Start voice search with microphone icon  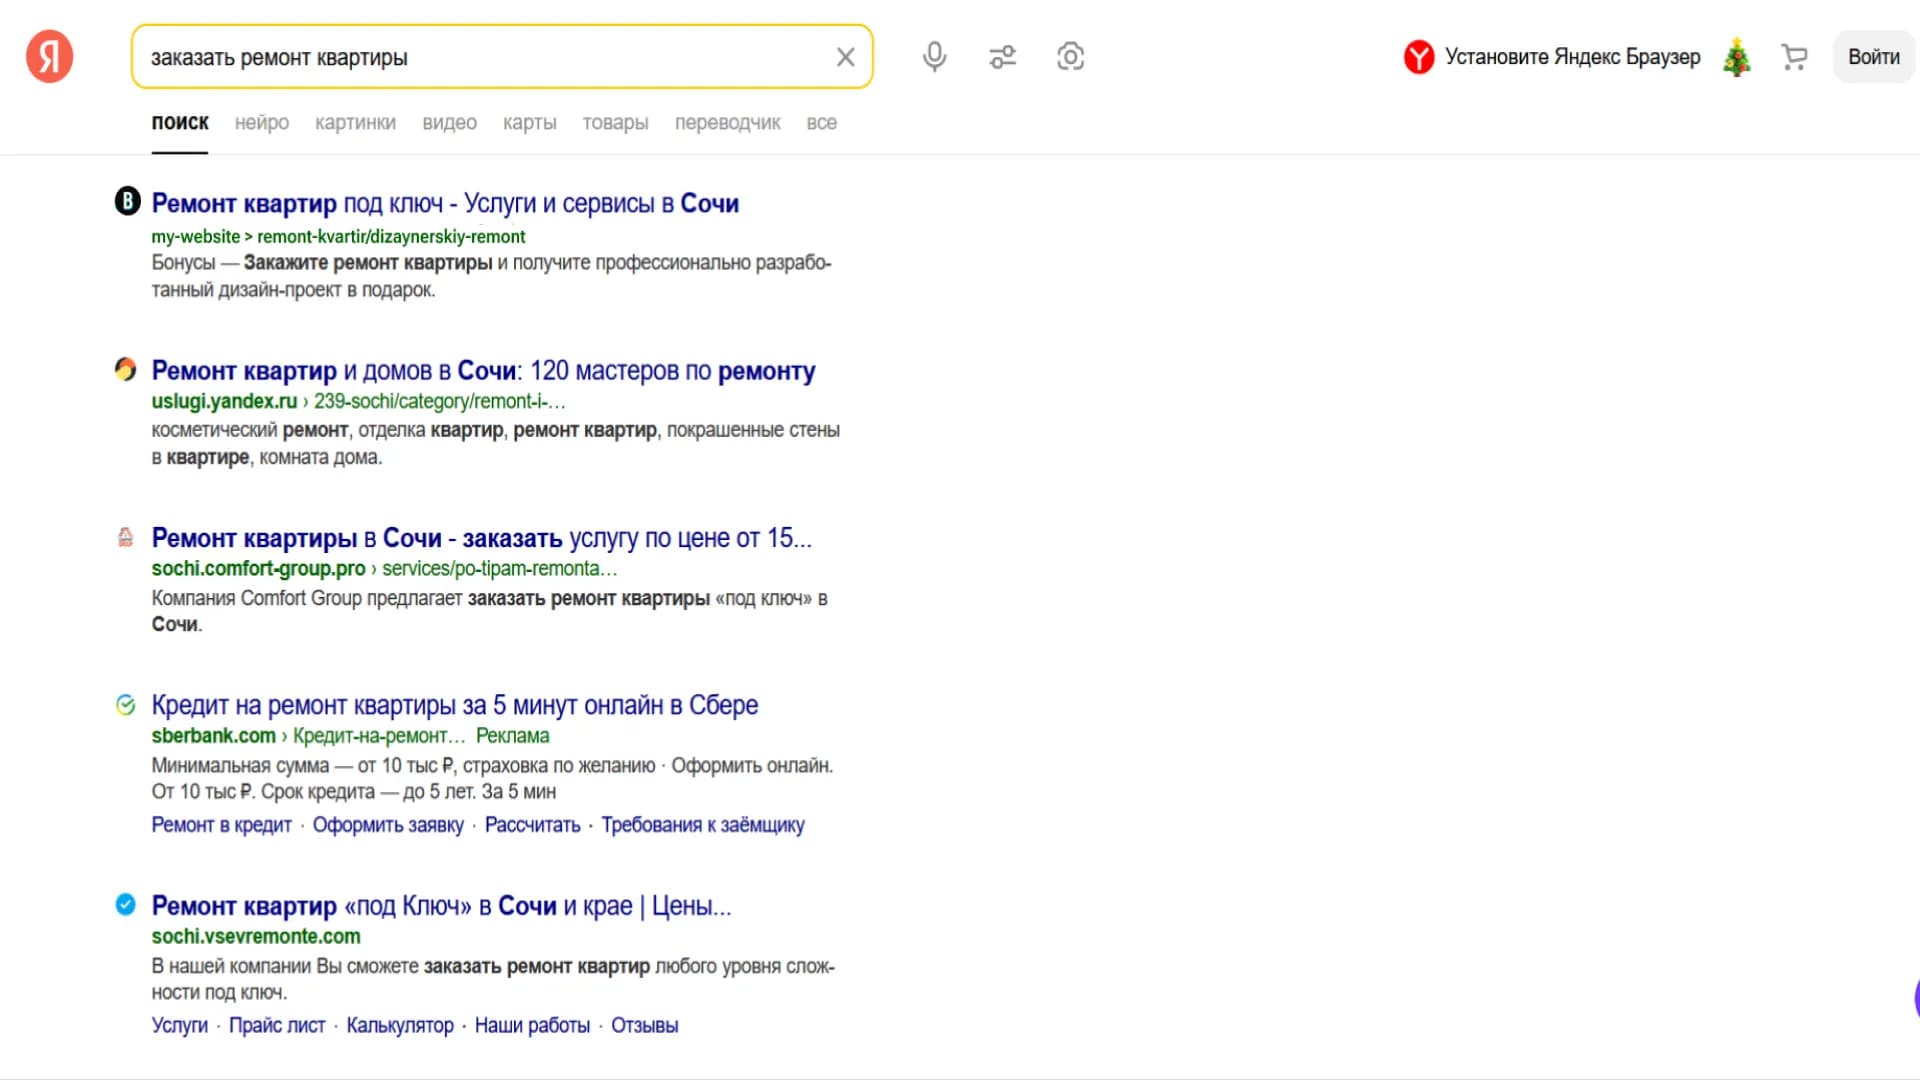point(934,57)
